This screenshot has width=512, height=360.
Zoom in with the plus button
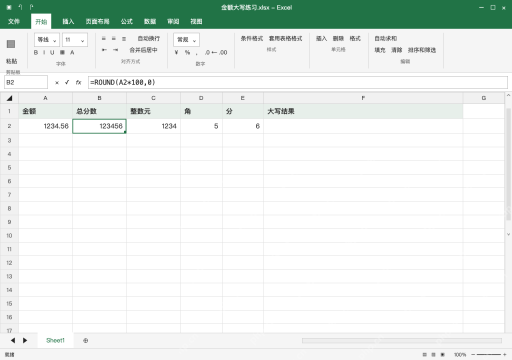(505, 355)
